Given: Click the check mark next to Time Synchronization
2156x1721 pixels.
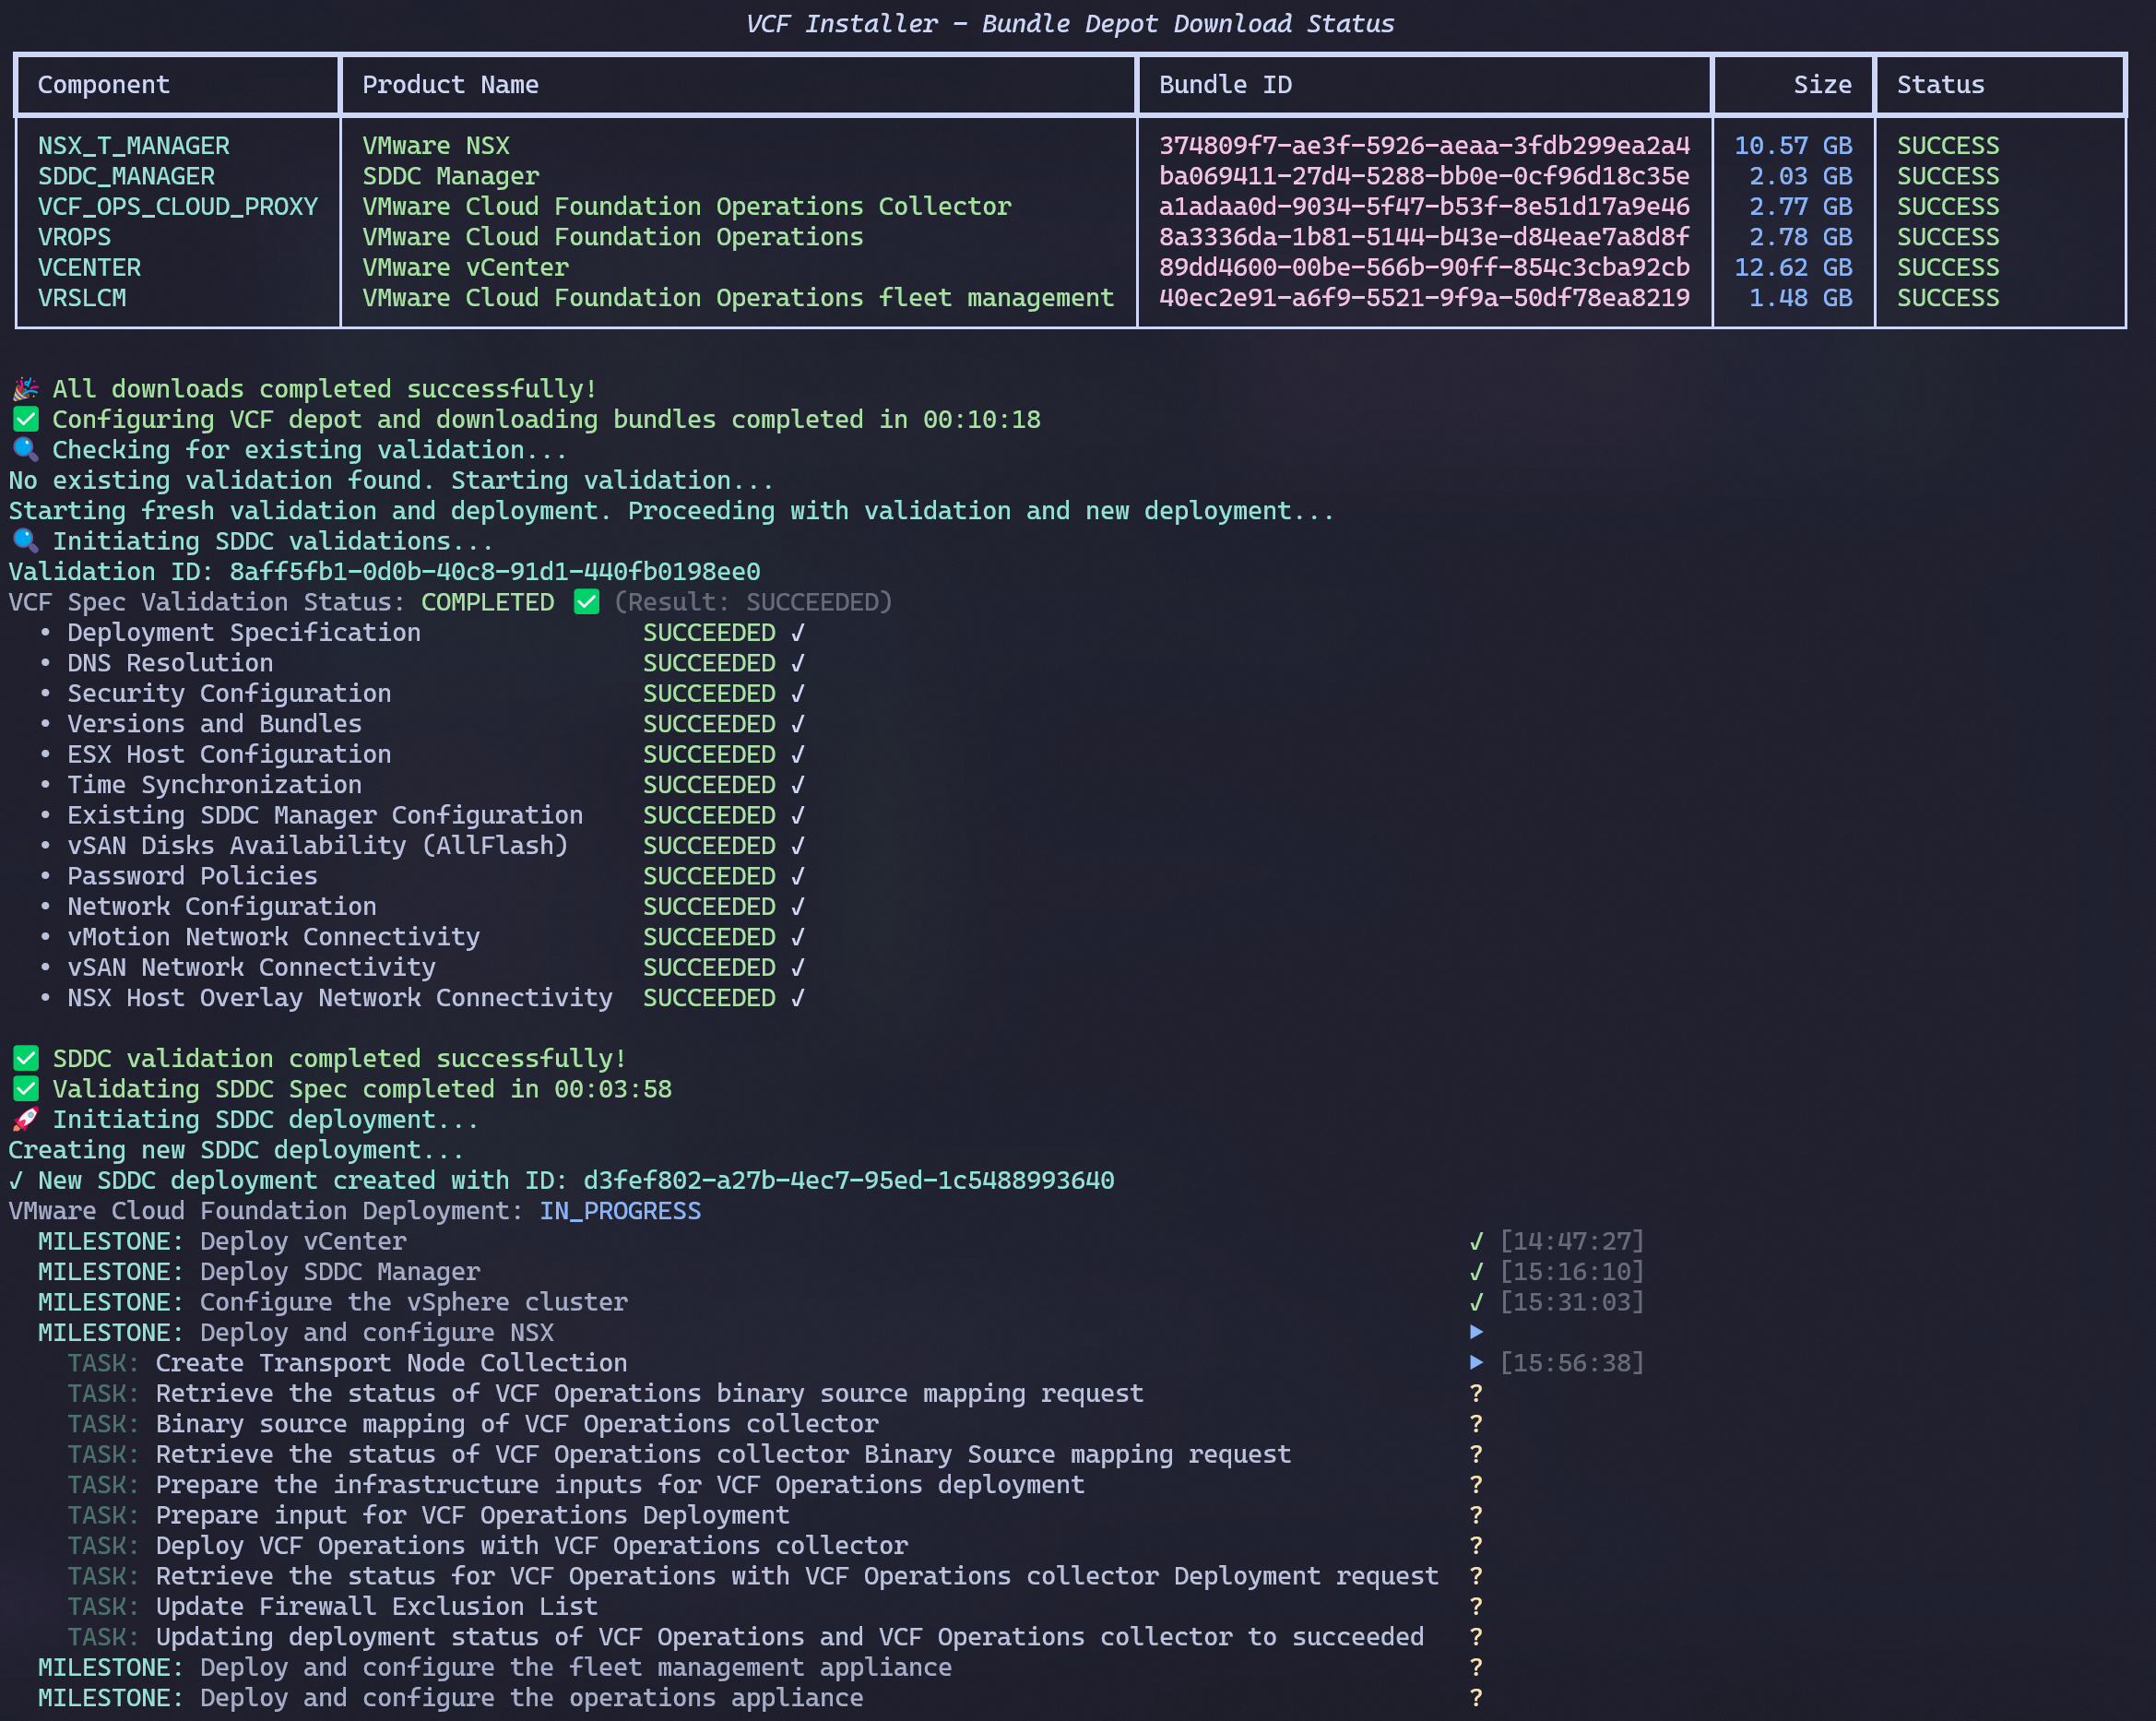Looking at the screenshot, I should [797, 785].
